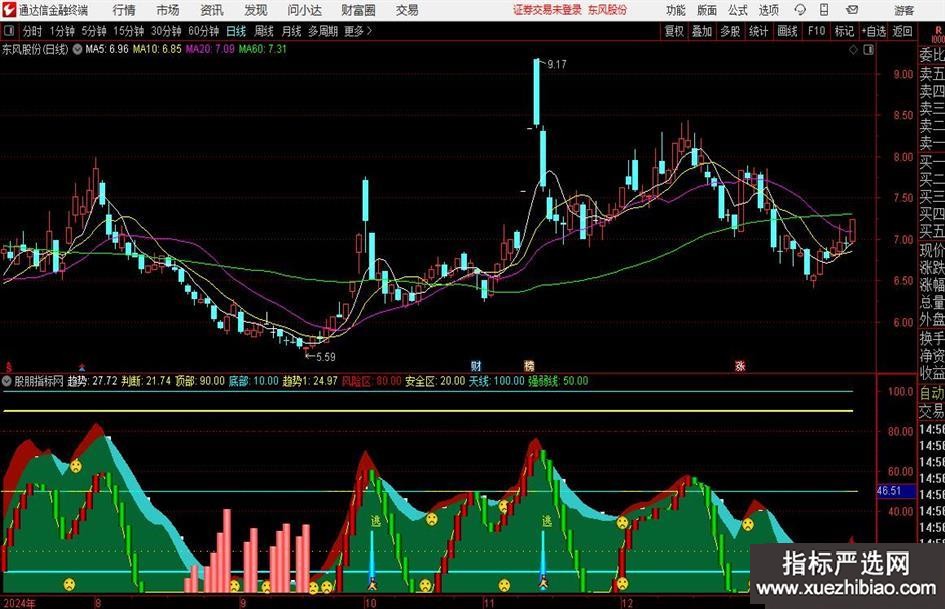Screen dimensions: 945x609
Task: Click the MA60: 7.31 value label
Action: click(x=263, y=49)
